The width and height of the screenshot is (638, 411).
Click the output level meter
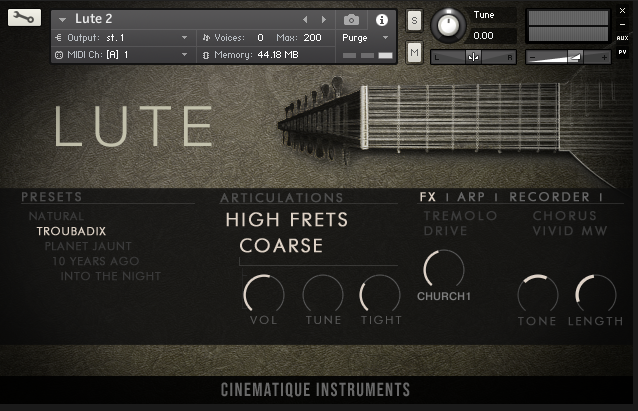[568, 26]
